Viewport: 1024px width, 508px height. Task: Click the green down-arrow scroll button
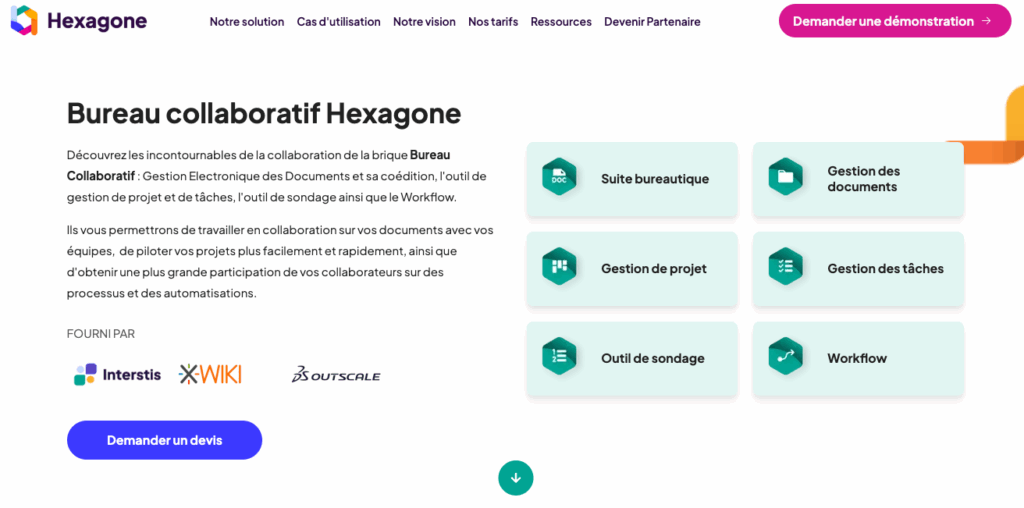(516, 478)
